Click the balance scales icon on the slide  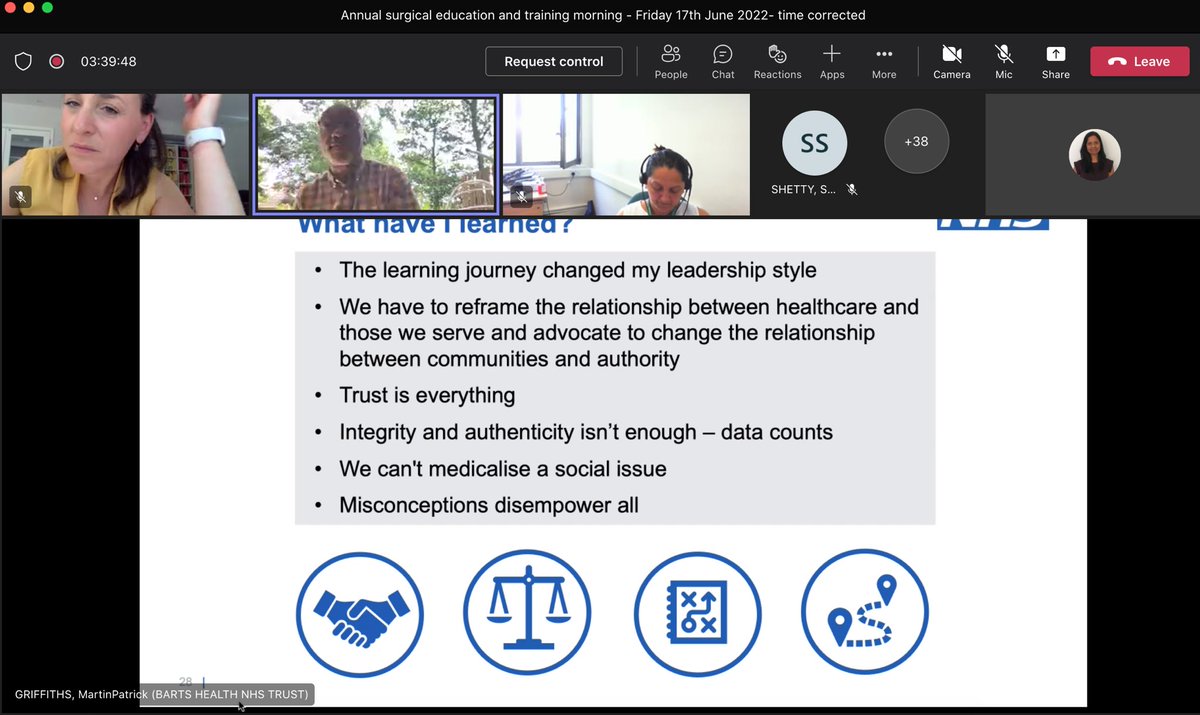pos(527,612)
